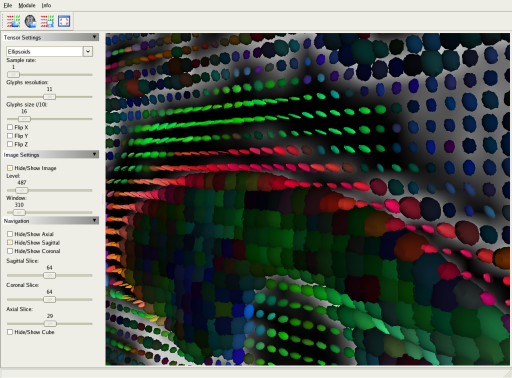The image size is (512, 378).
Task: Click the Glyphs resolution slider handle
Action: tap(50, 97)
